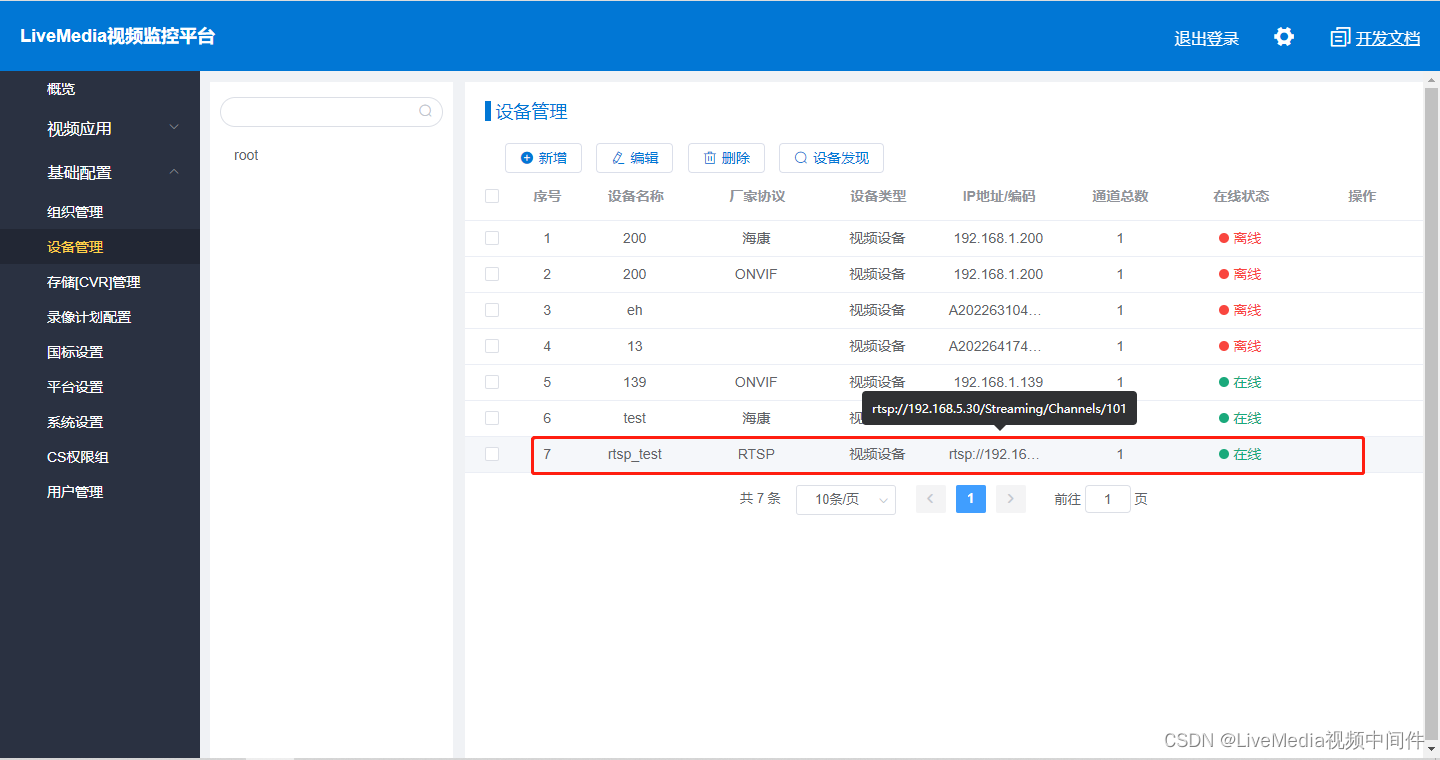Select checkbox for device 13
Image resolution: width=1440 pixels, height=760 pixels.
[x=492, y=346]
